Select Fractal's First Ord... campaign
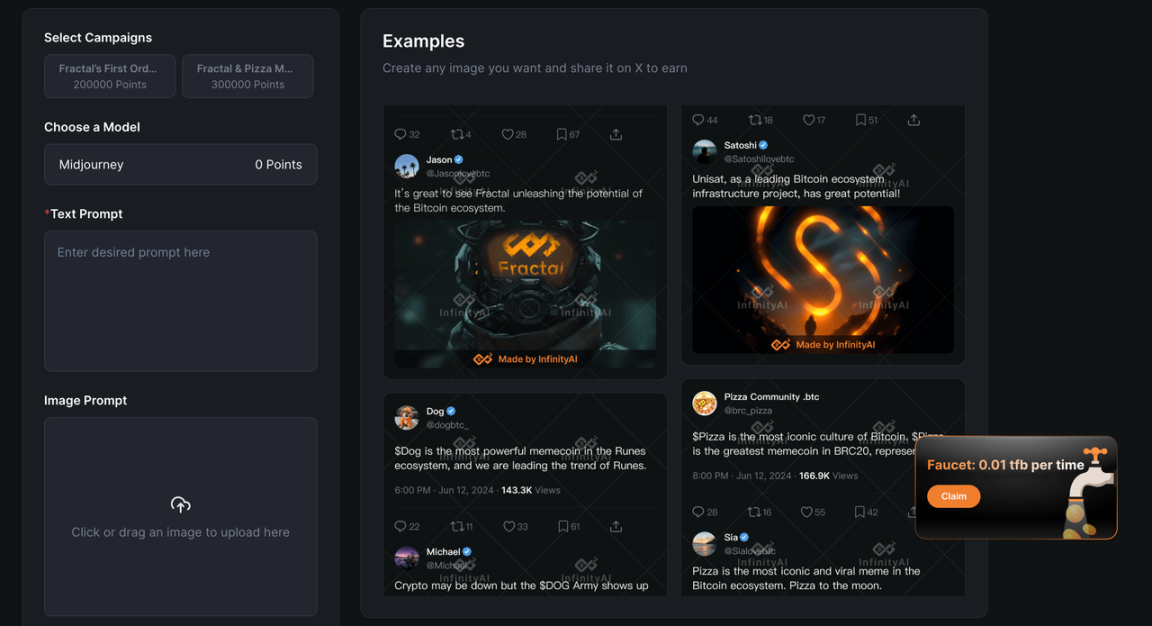 point(110,76)
